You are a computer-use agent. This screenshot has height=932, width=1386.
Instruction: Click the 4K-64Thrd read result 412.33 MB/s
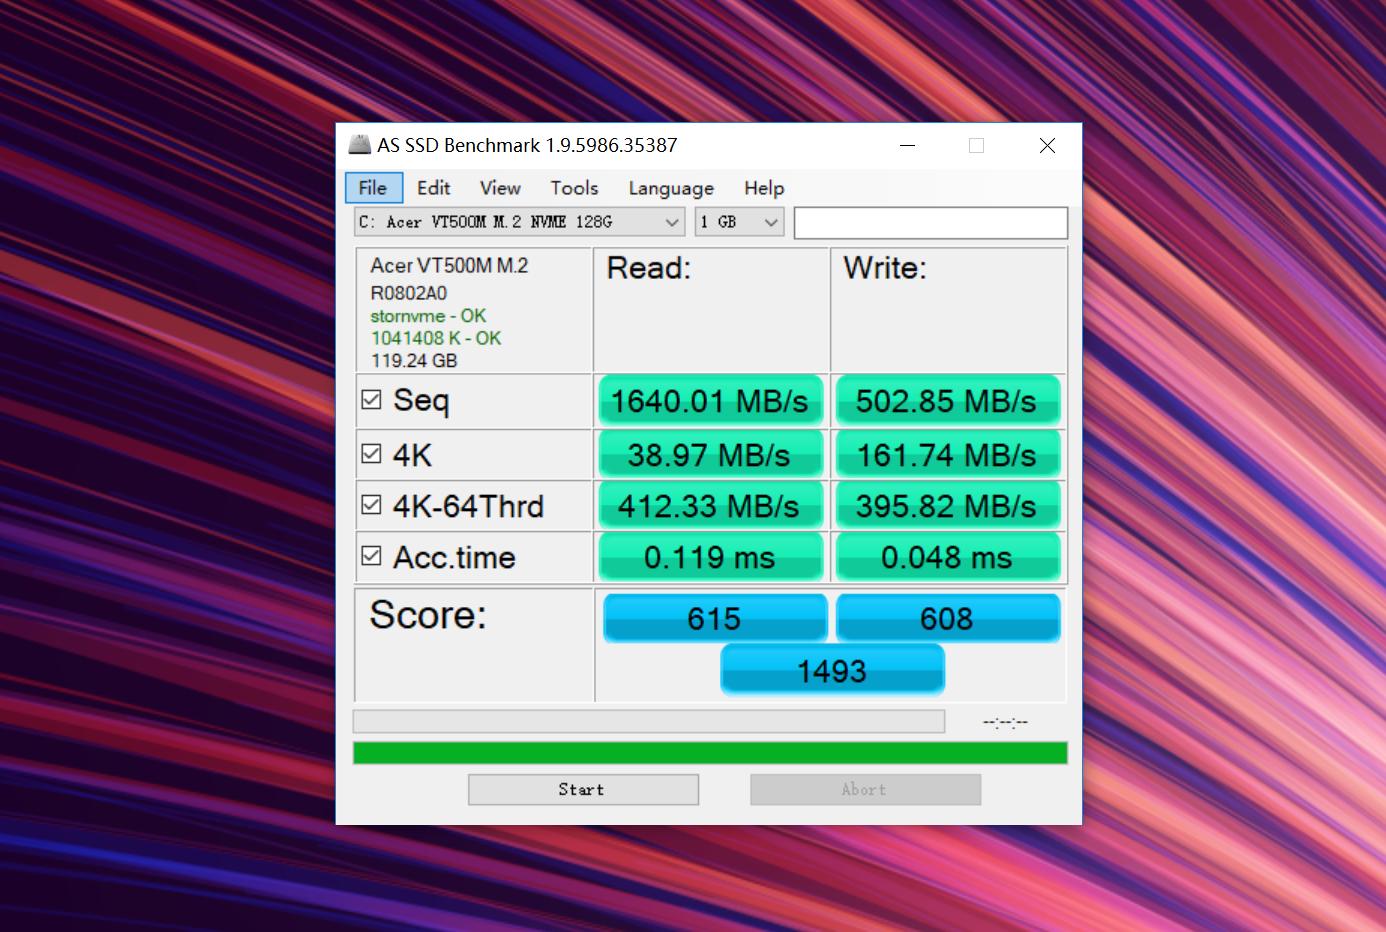710,506
